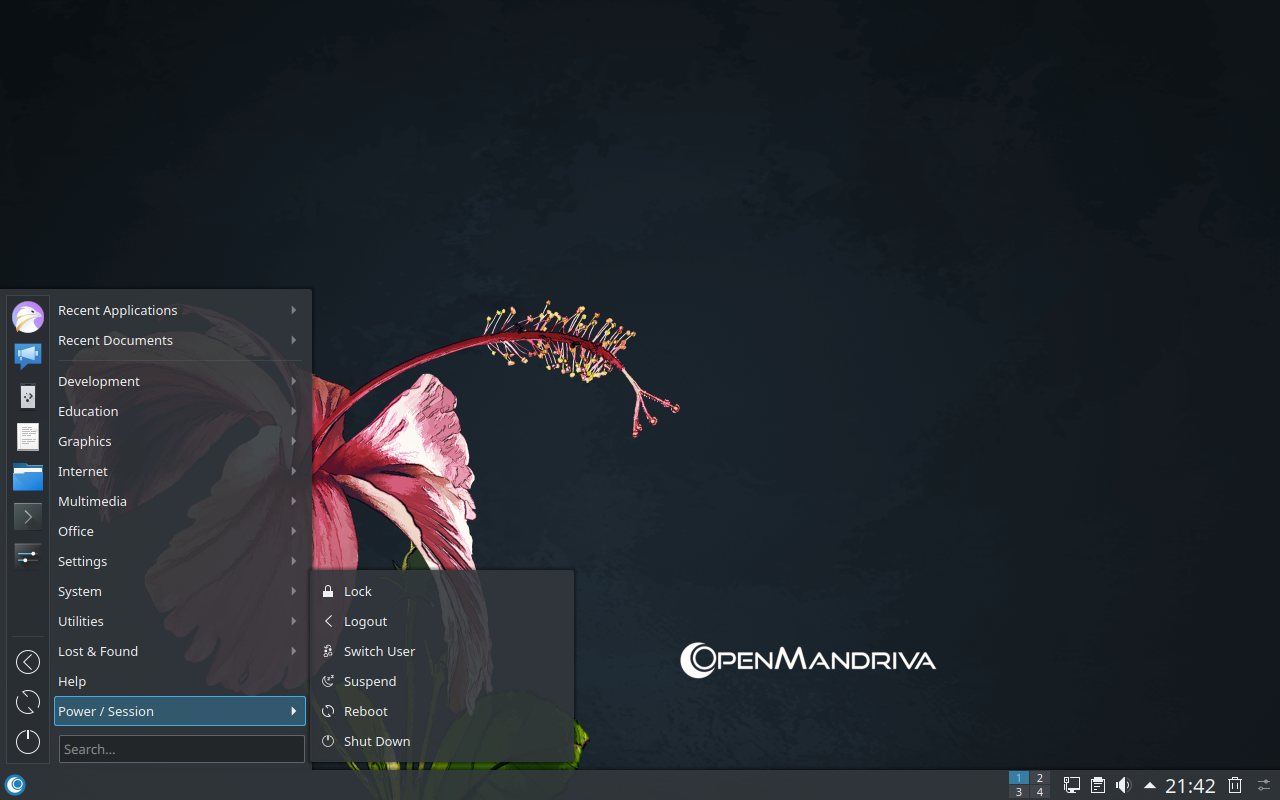Expand the hidden system tray icons arrow

click(x=1150, y=785)
